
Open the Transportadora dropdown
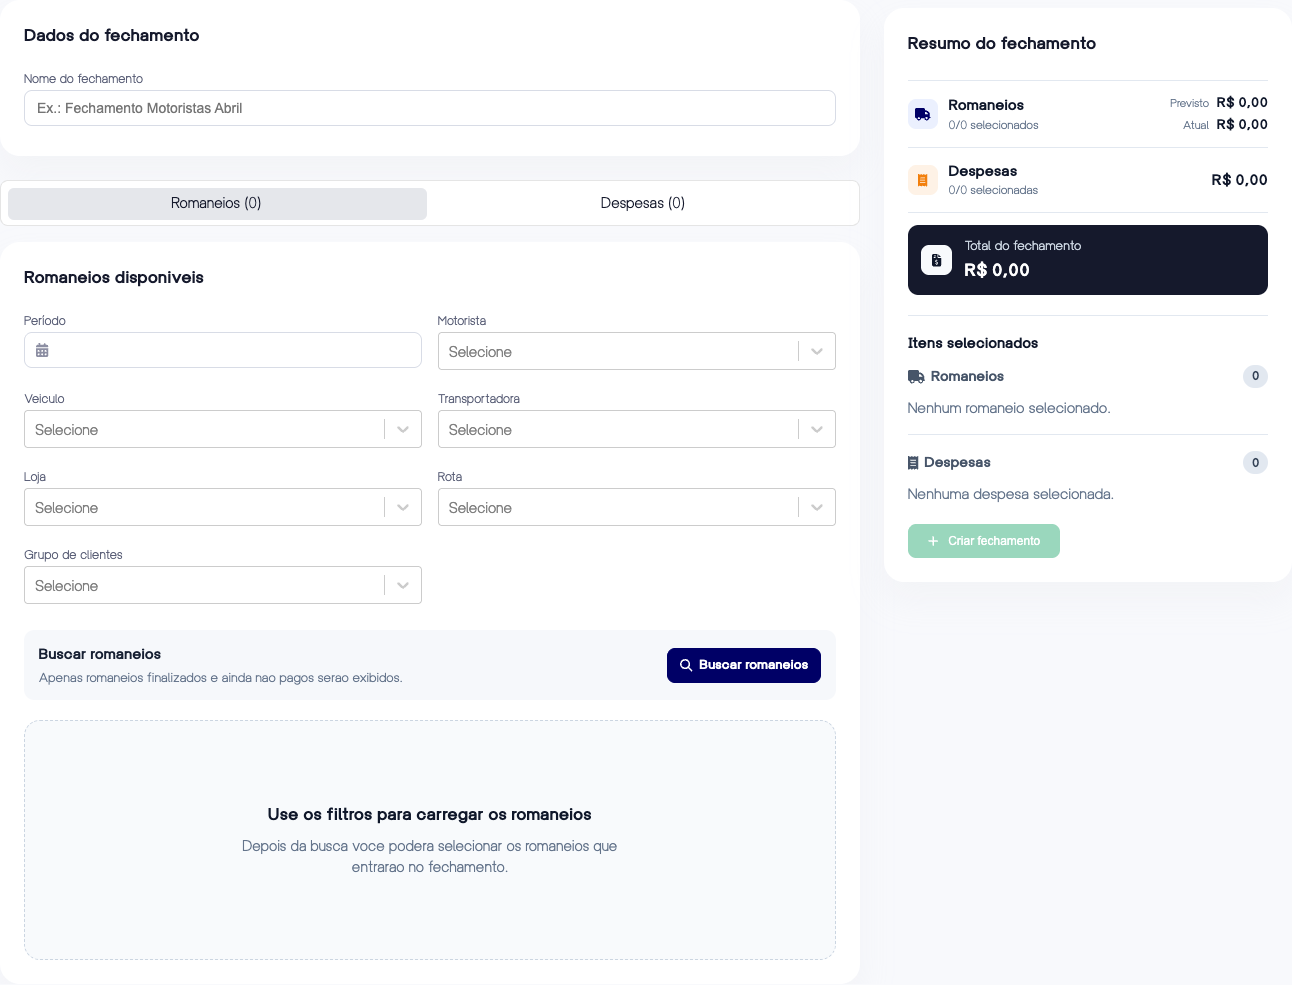[x=637, y=429]
